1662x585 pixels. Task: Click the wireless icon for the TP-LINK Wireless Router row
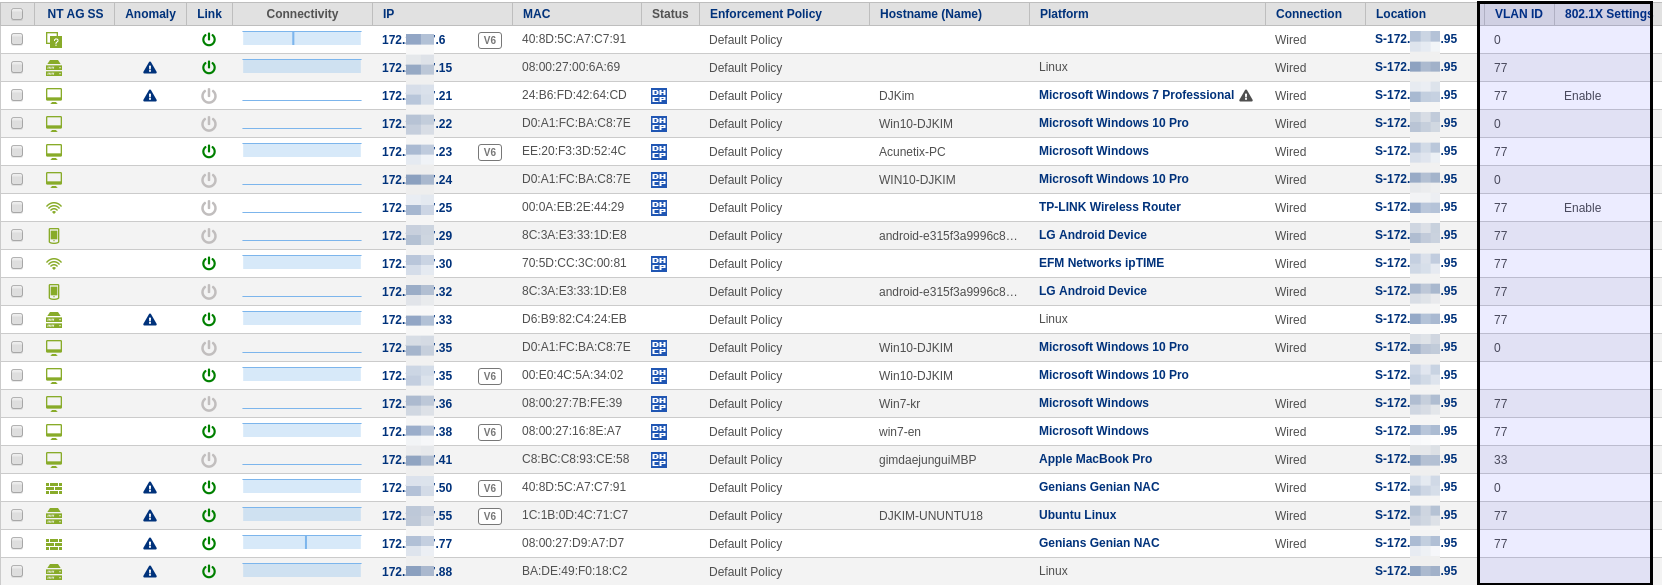click(54, 208)
